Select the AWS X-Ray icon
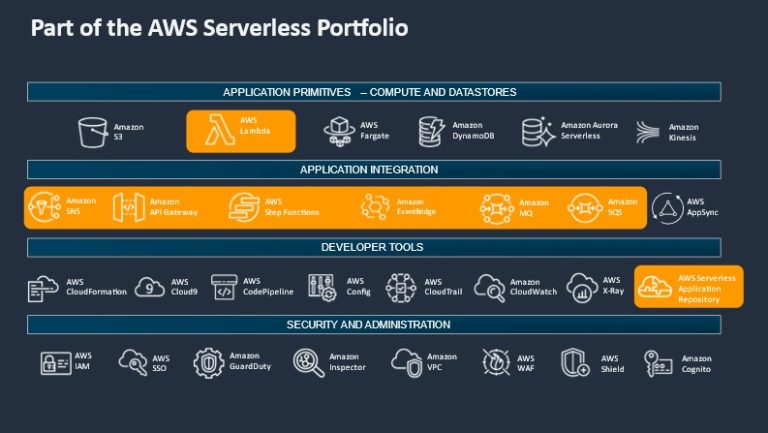This screenshot has width=768, height=433. pyautogui.click(x=582, y=288)
